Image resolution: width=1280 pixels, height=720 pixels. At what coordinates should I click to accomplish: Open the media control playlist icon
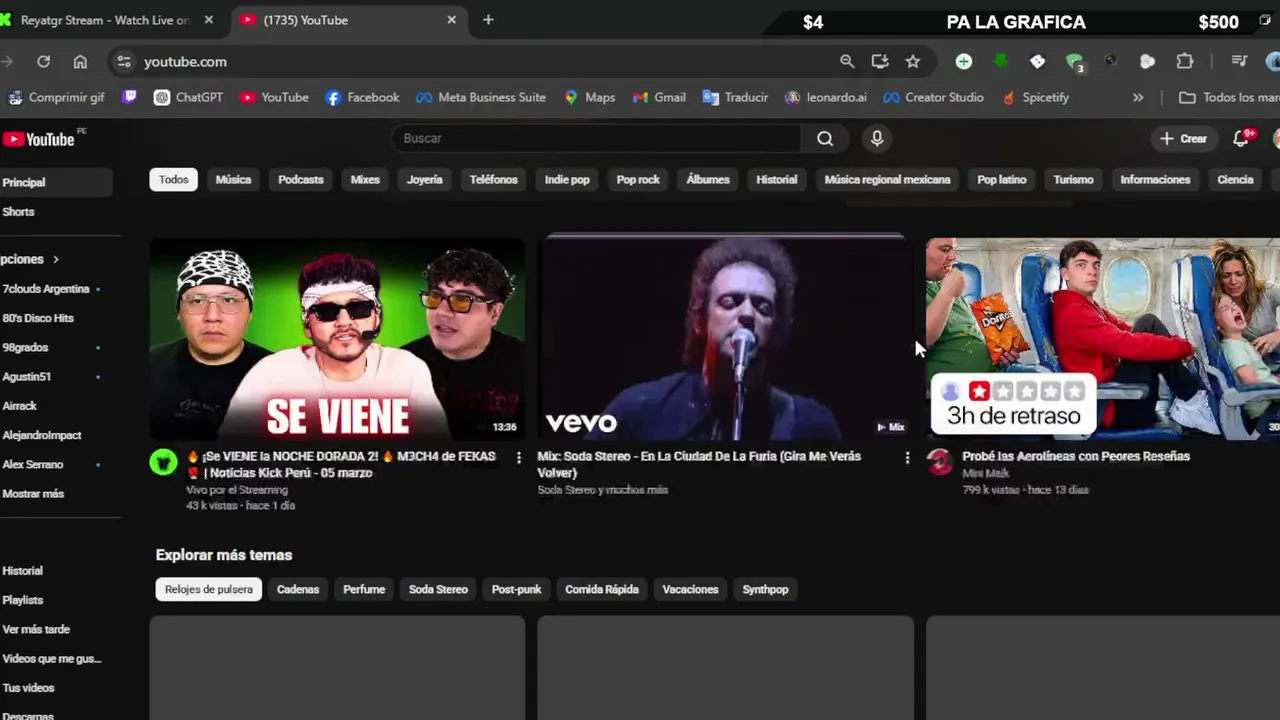(1240, 62)
